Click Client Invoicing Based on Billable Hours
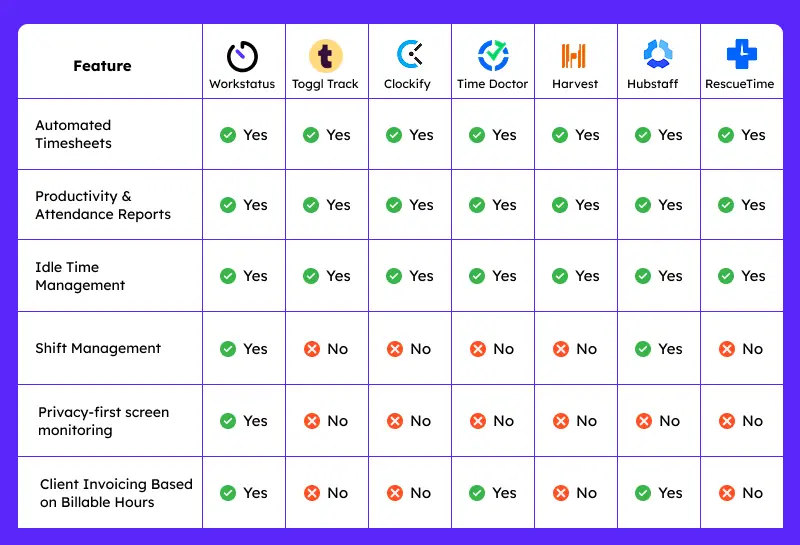Viewport: 800px width, 545px height. tap(116, 493)
